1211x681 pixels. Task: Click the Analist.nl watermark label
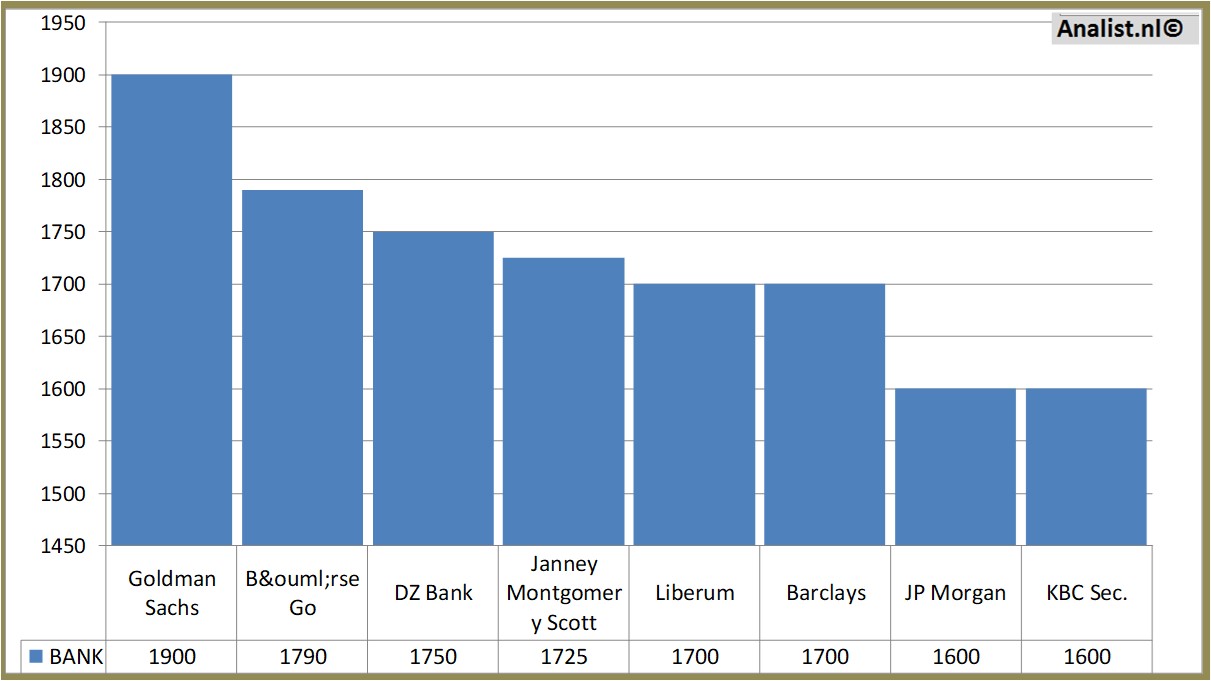click(x=1120, y=29)
